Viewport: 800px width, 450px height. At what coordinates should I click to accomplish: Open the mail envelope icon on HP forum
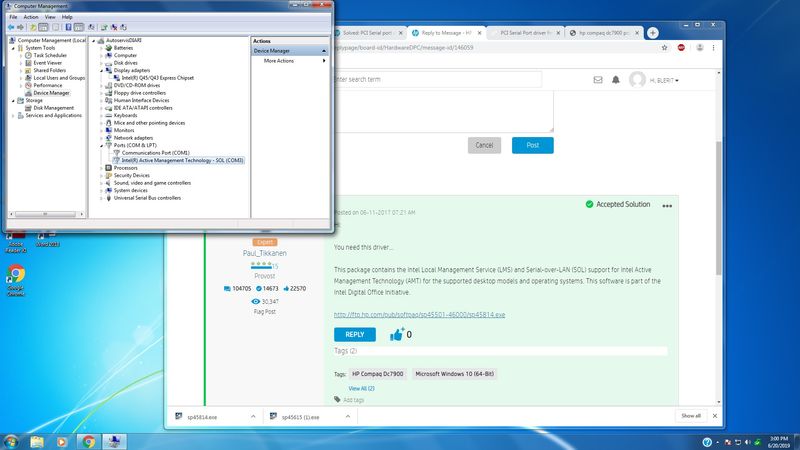598,80
